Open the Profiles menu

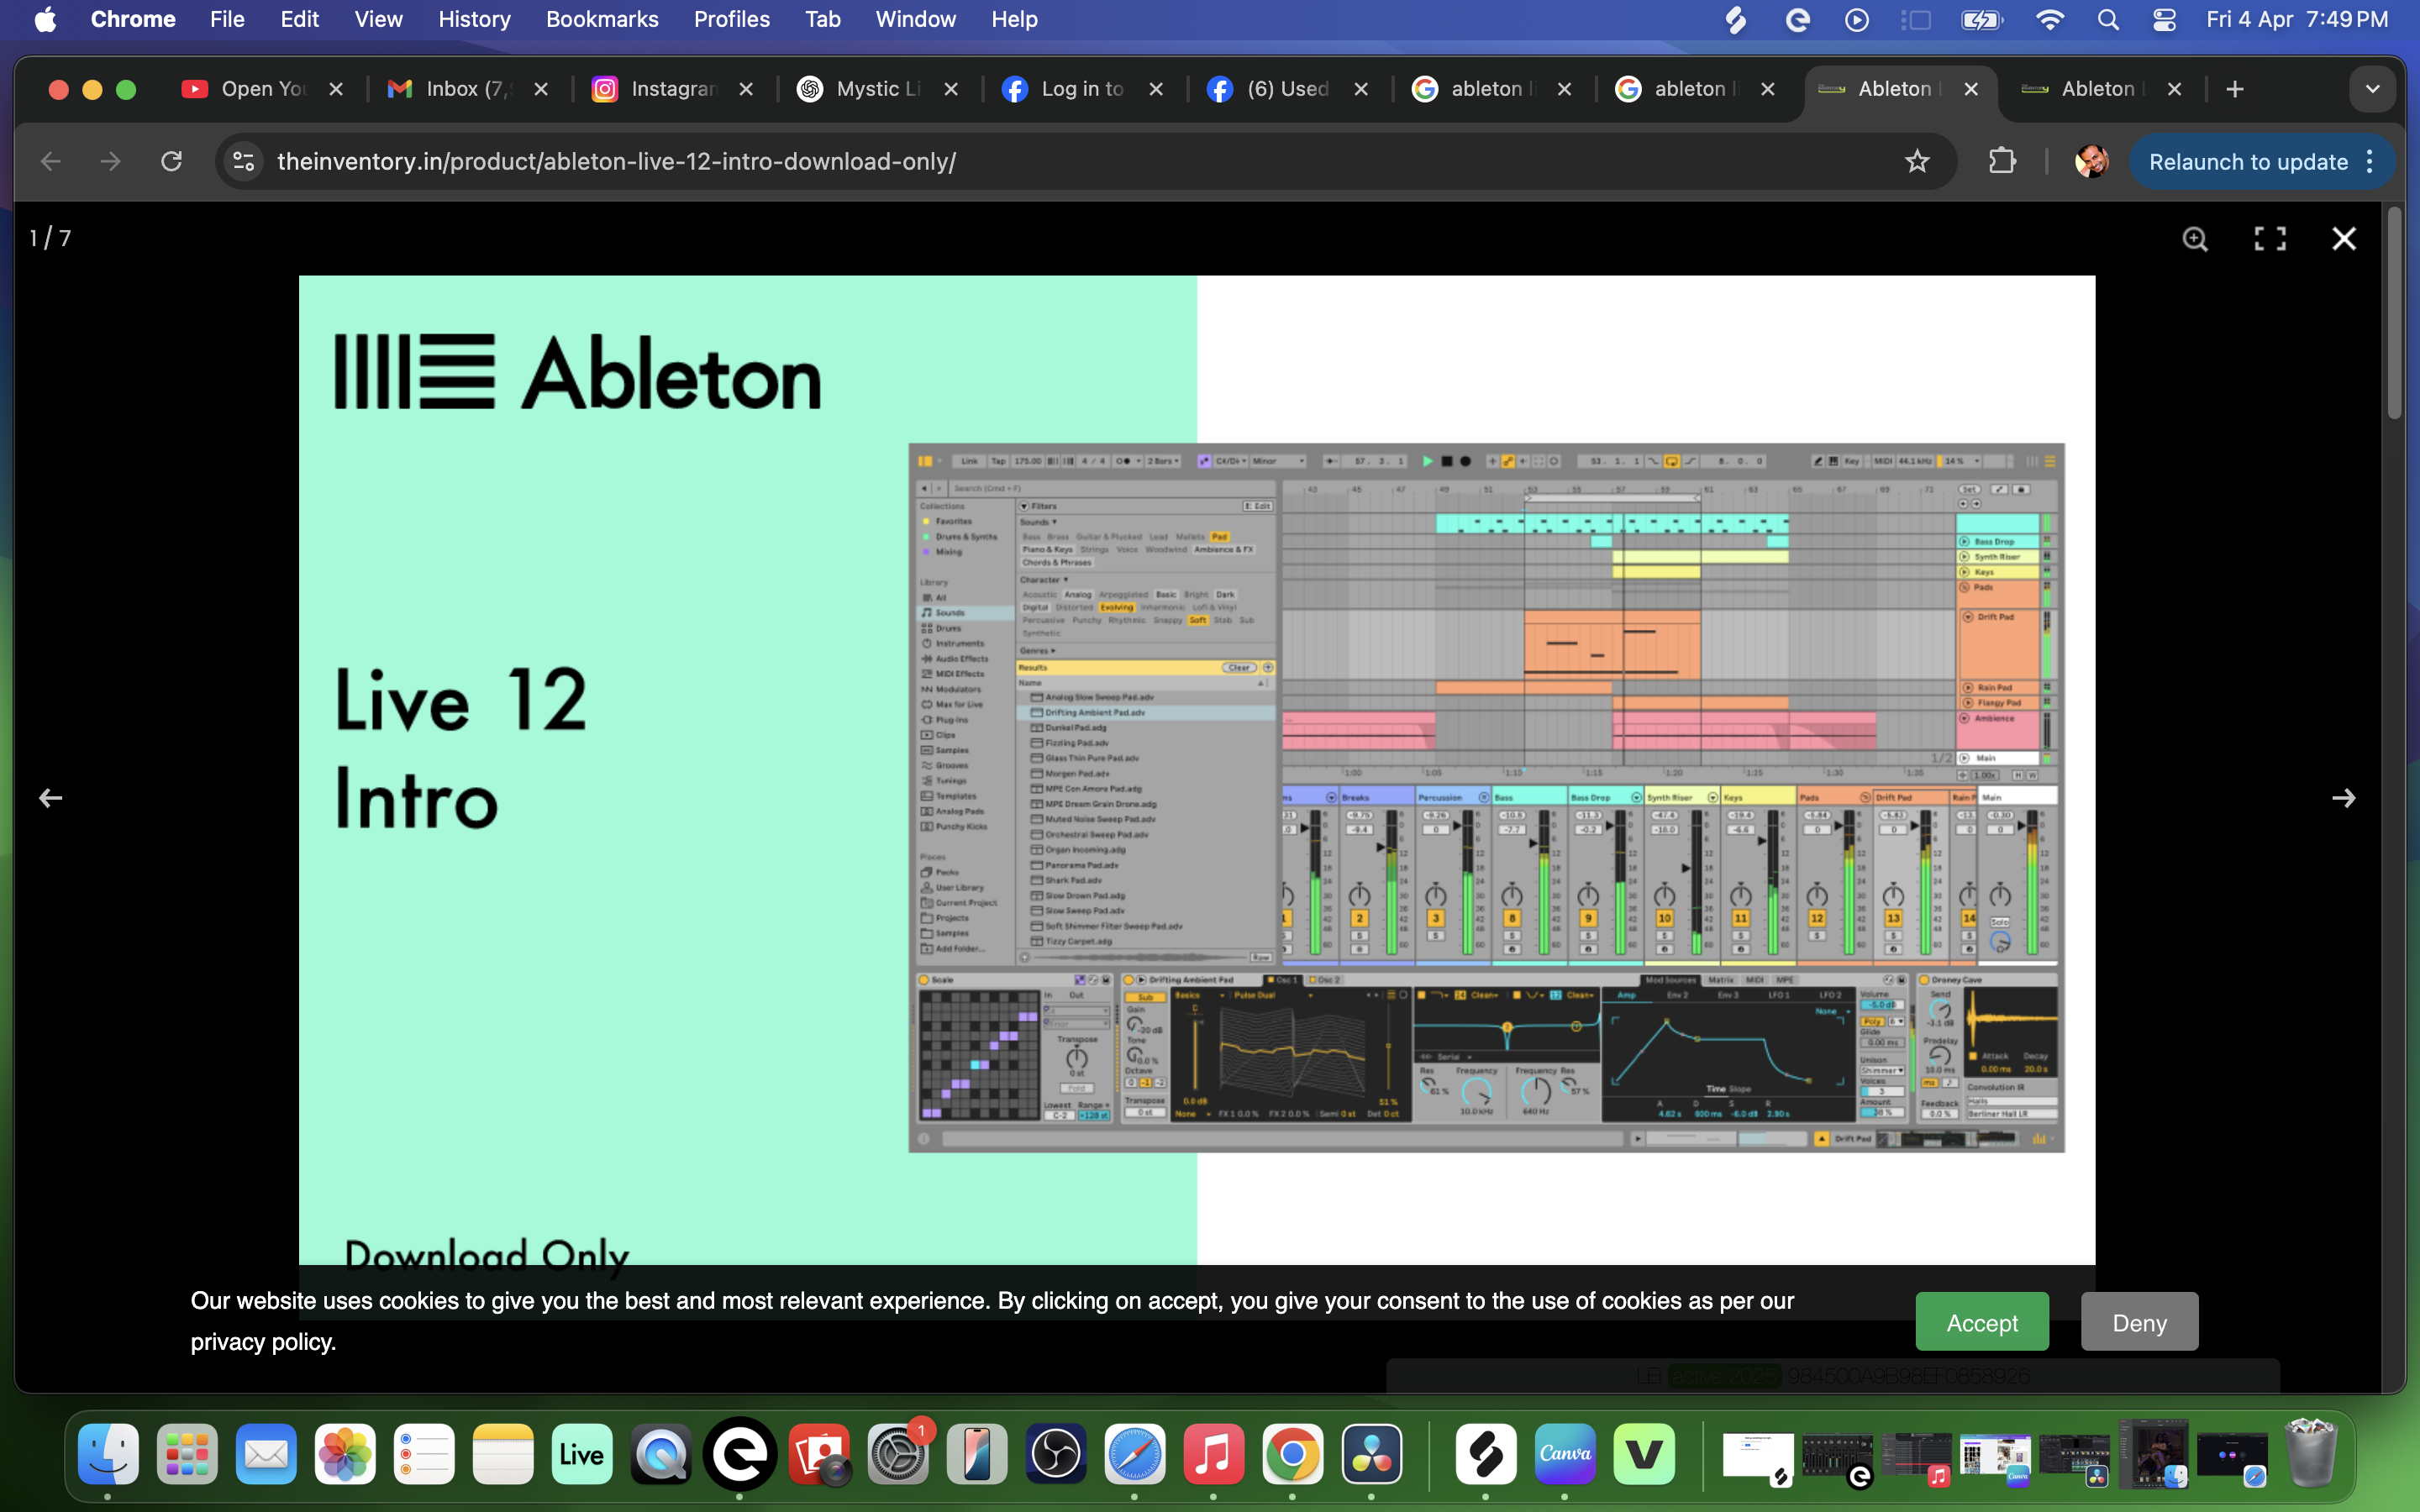[x=731, y=19]
